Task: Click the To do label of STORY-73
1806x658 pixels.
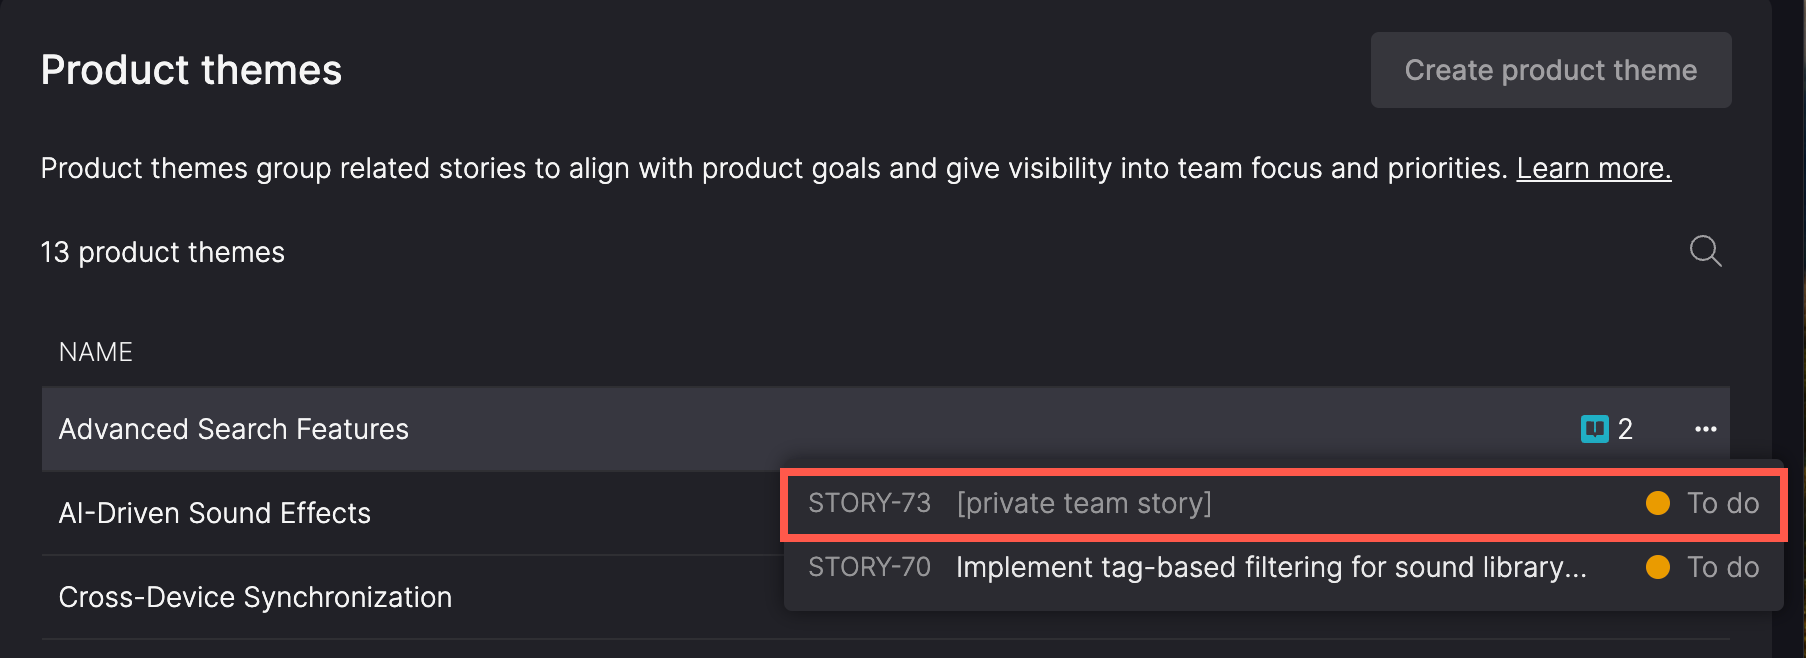Action: pos(1722,503)
